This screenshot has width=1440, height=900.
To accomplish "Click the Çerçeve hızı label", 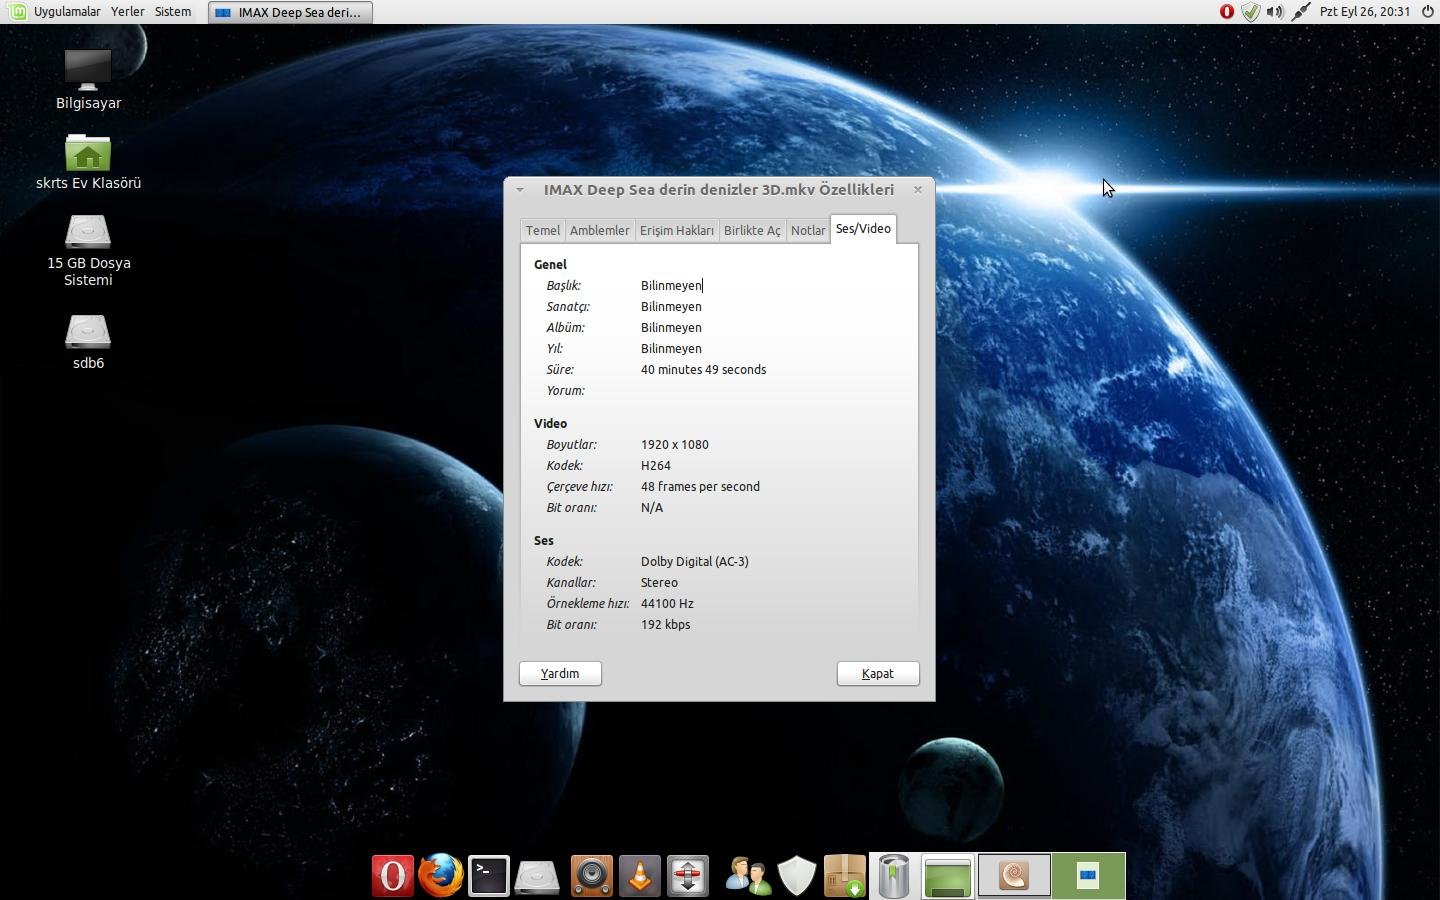I will click(x=579, y=486).
